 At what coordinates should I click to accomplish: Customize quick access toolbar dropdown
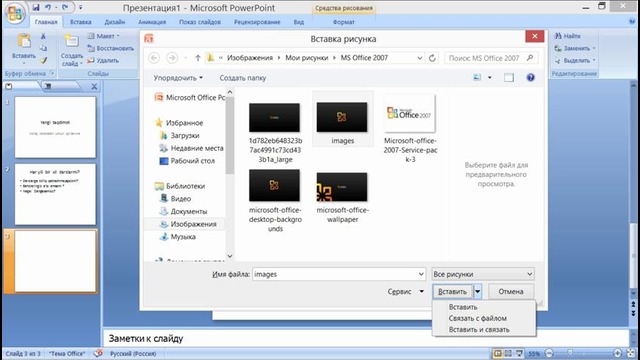point(81,7)
